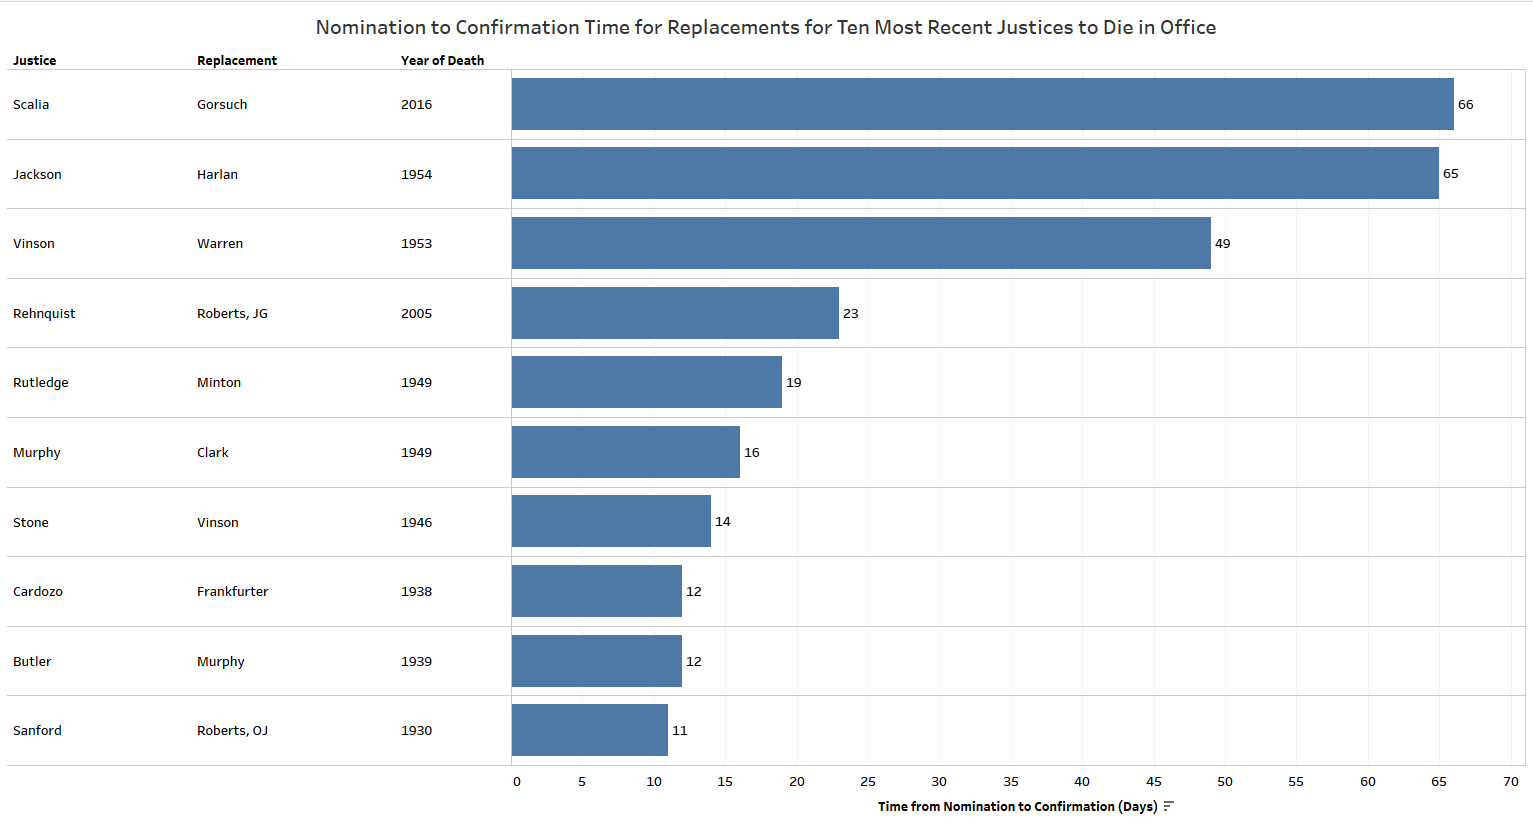Image resolution: width=1533 pixels, height=827 pixels.
Task: Click the Stone bar with 14 days
Action: (611, 521)
